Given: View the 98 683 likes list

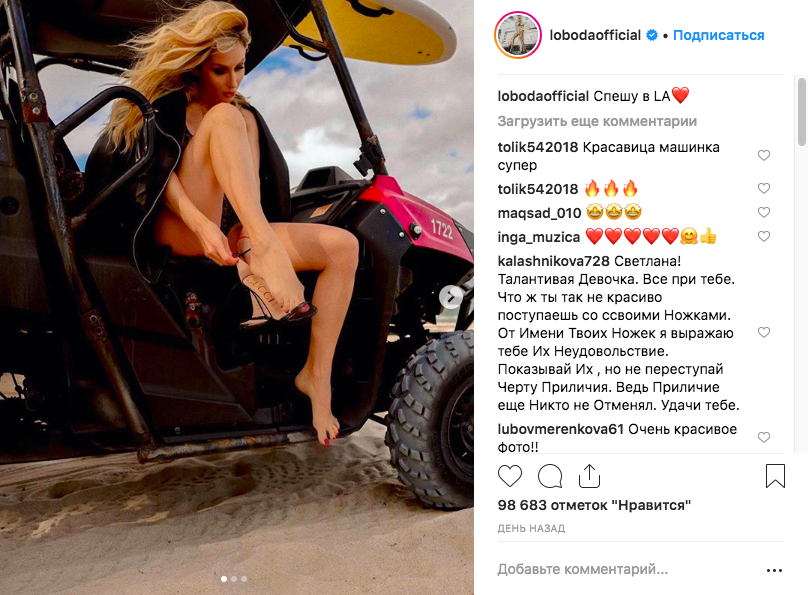Looking at the screenshot, I should click(594, 505).
